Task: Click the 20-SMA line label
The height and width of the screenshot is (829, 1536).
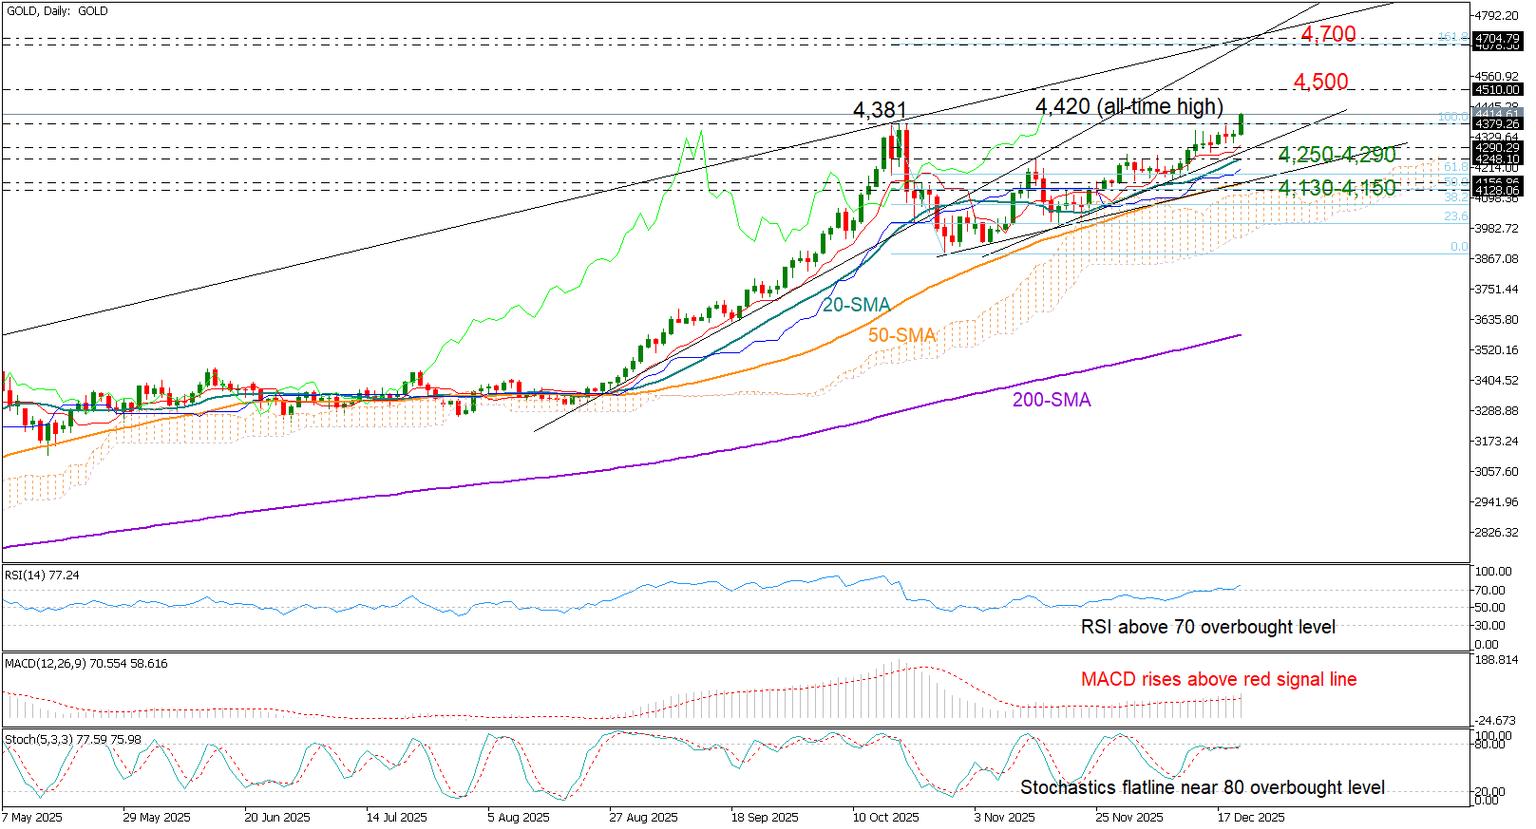Action: (856, 304)
